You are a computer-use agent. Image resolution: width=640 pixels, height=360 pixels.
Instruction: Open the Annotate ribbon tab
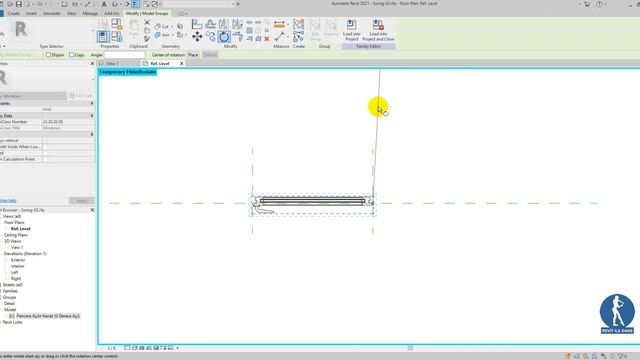(x=52, y=13)
